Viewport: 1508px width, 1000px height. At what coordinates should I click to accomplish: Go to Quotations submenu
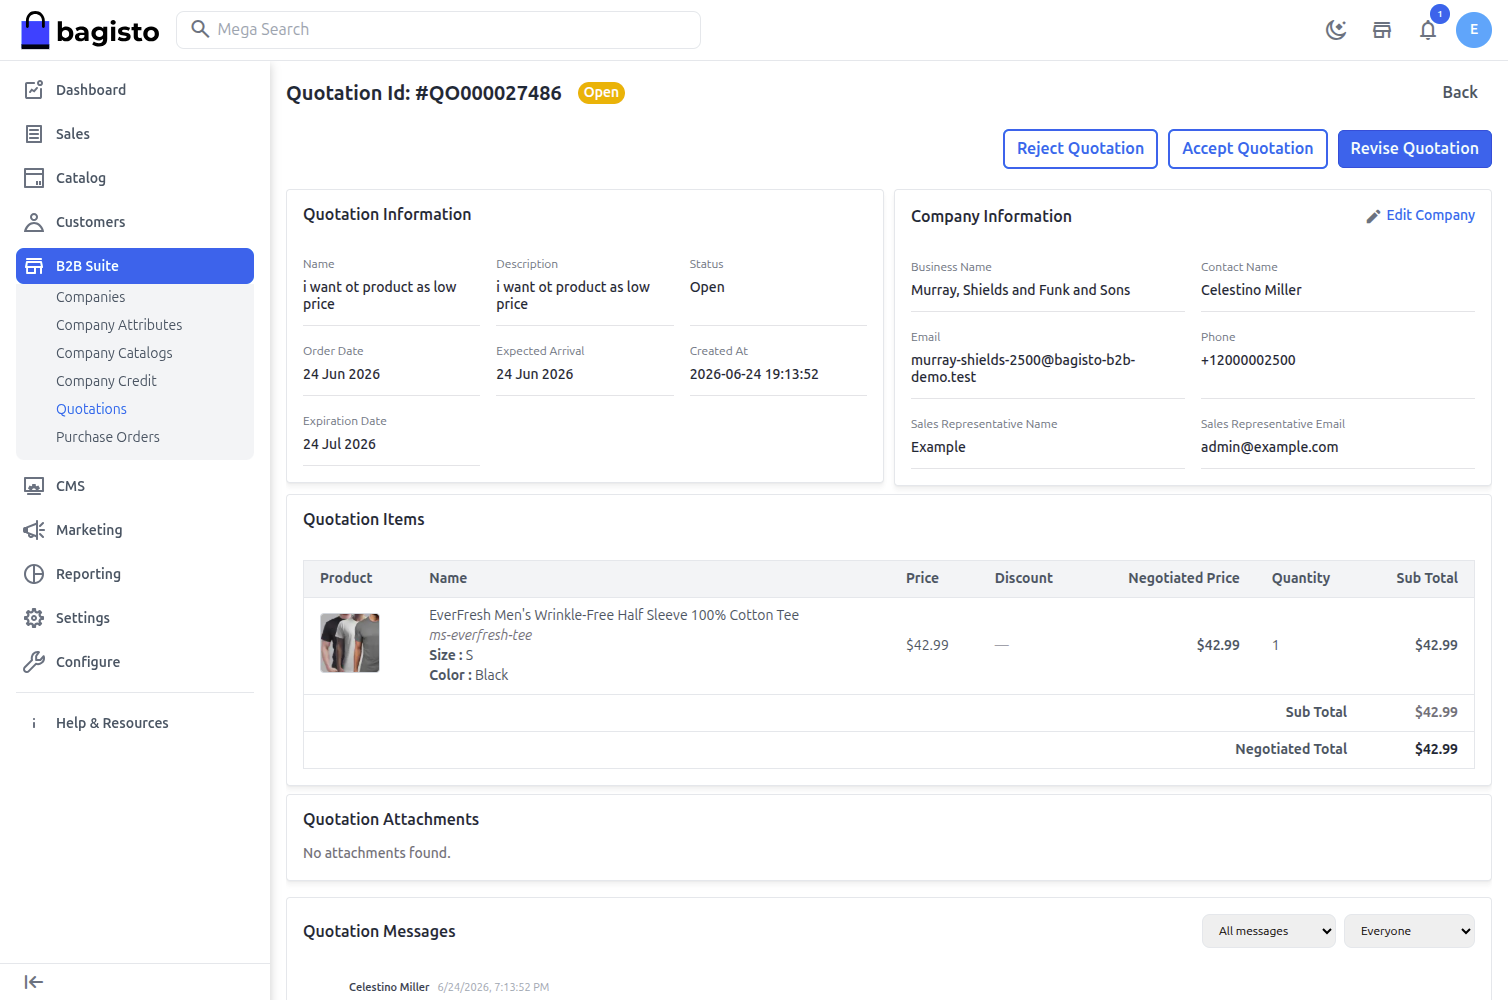click(91, 409)
